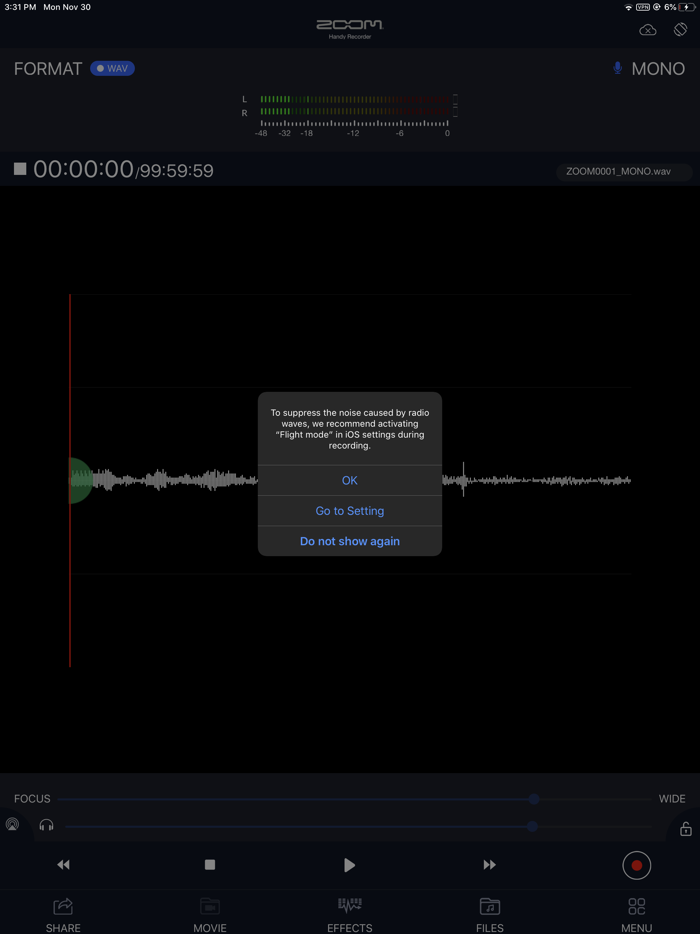Tap OK in the flight mode alert
This screenshot has height=934, width=700.
[x=350, y=480]
